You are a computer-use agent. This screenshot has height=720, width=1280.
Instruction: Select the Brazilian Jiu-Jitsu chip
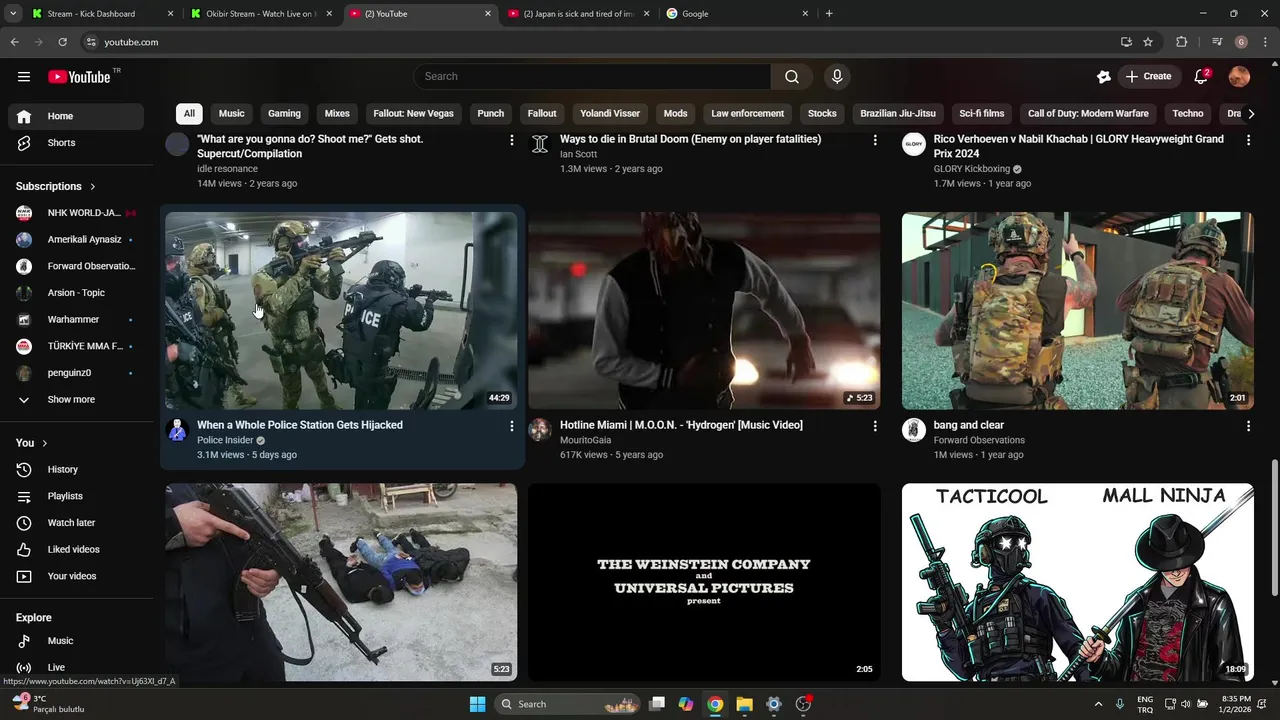coord(898,113)
